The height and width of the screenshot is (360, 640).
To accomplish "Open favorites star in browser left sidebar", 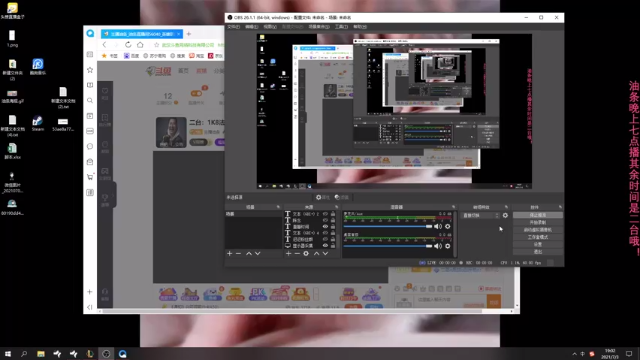I will [90, 70].
